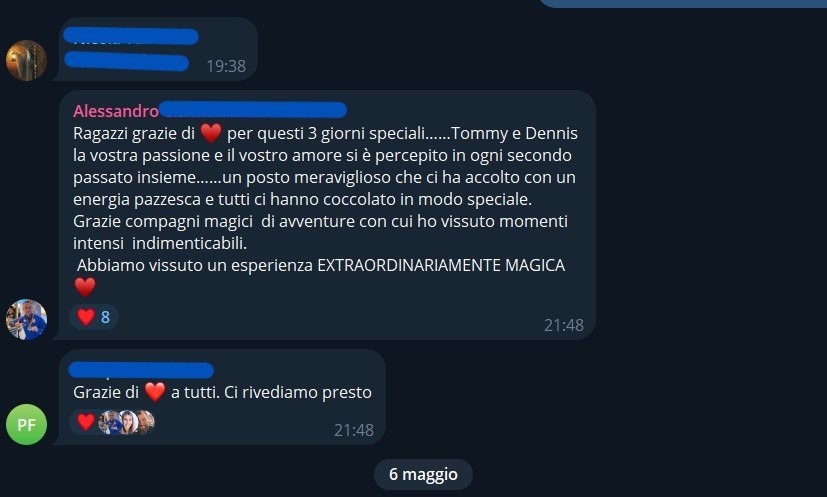Click redacted sender name above 'Grazie di' message

pyautogui.click(x=141, y=370)
